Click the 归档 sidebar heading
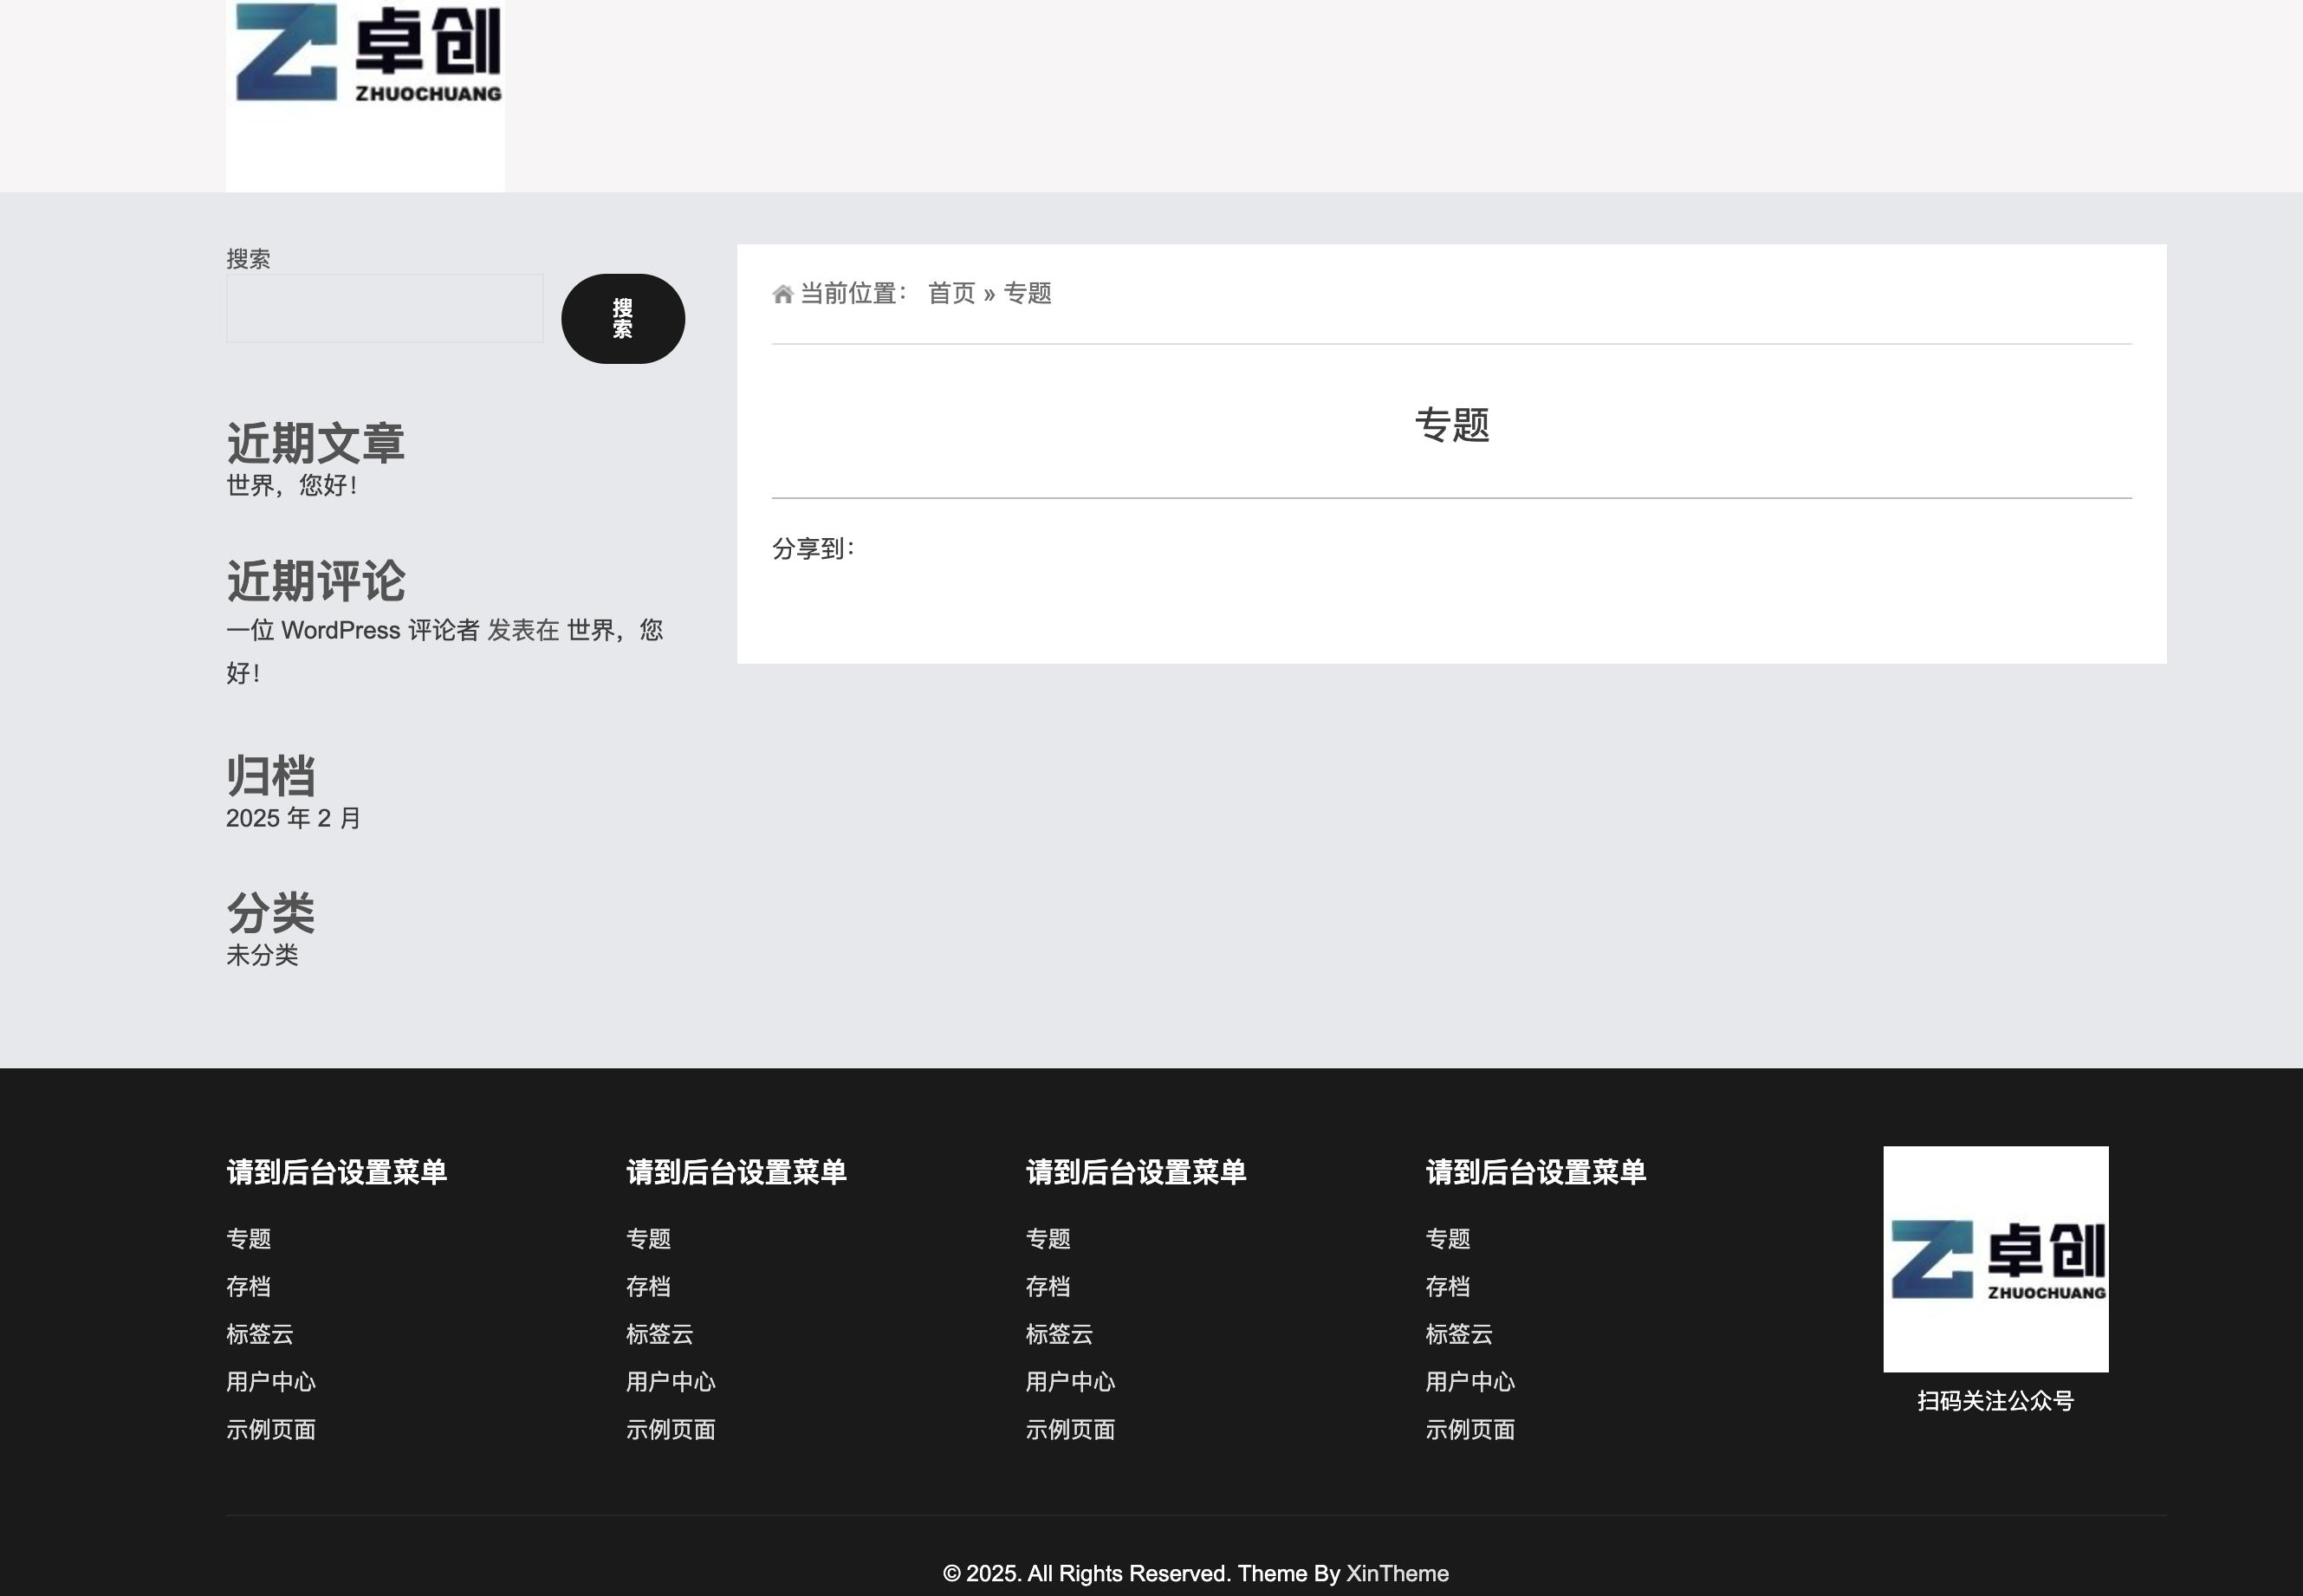This screenshot has width=2303, height=1596. point(271,776)
